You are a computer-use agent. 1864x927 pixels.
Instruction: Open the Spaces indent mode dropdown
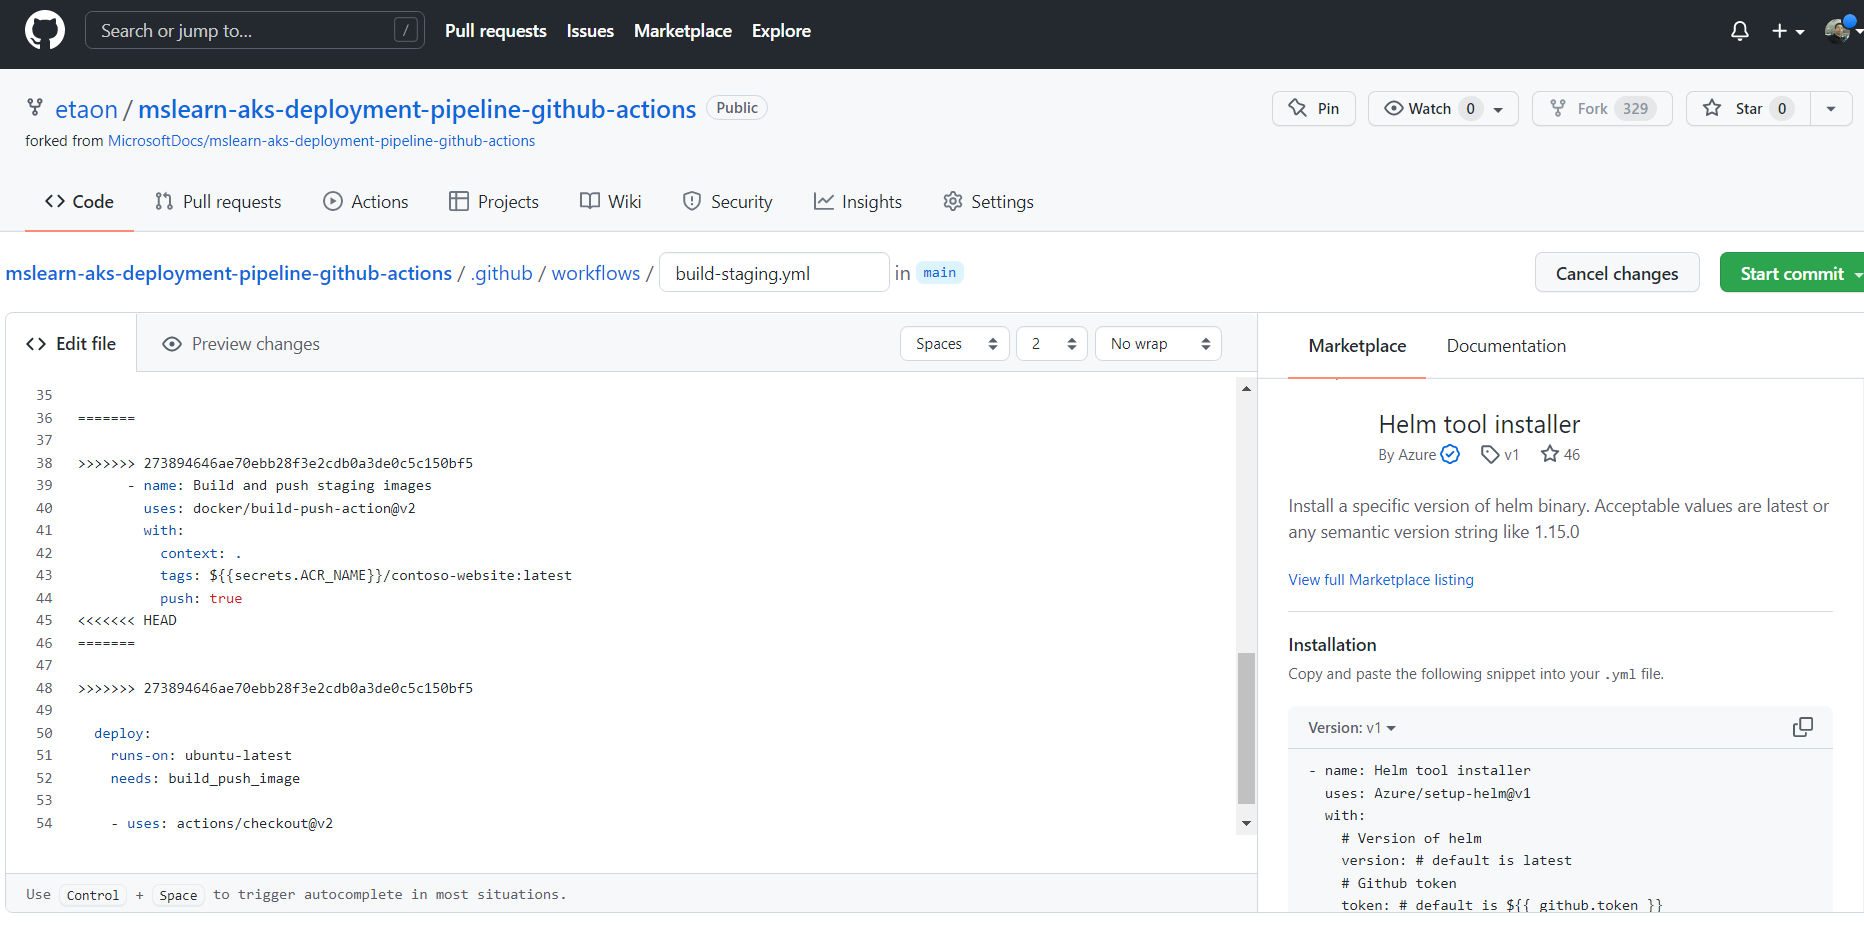(955, 344)
